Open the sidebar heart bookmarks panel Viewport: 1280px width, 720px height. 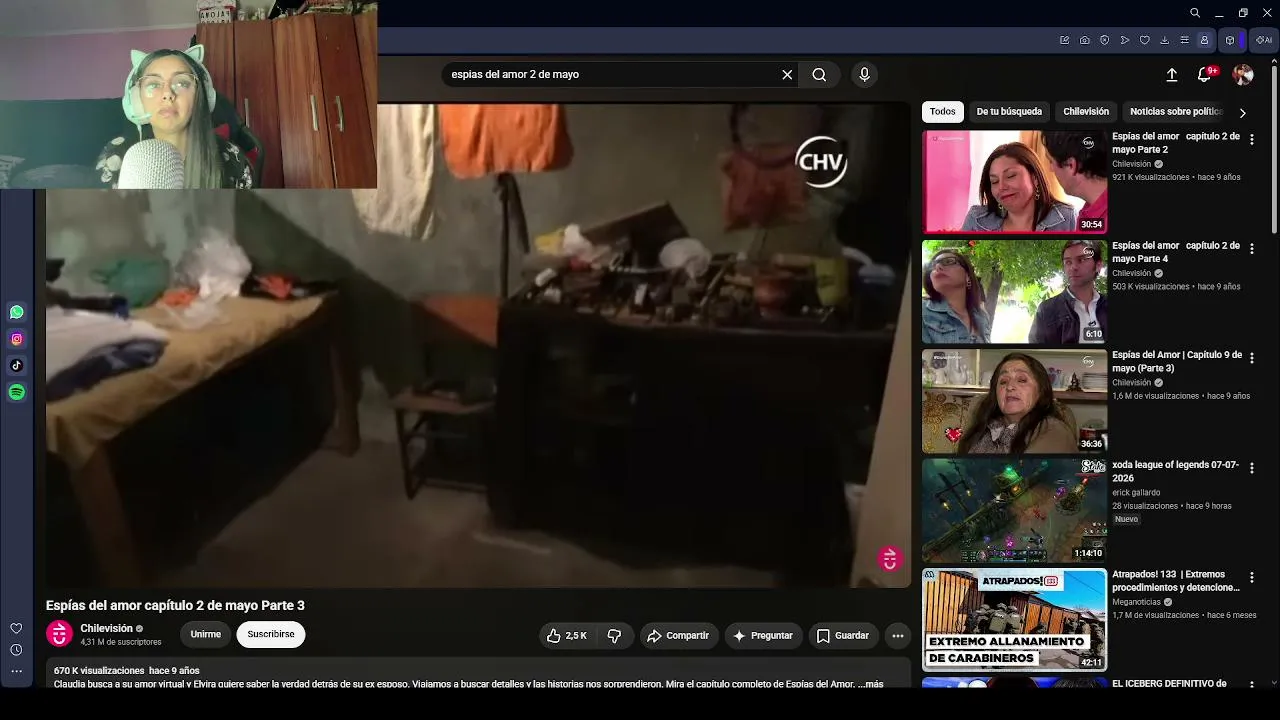pos(16,628)
